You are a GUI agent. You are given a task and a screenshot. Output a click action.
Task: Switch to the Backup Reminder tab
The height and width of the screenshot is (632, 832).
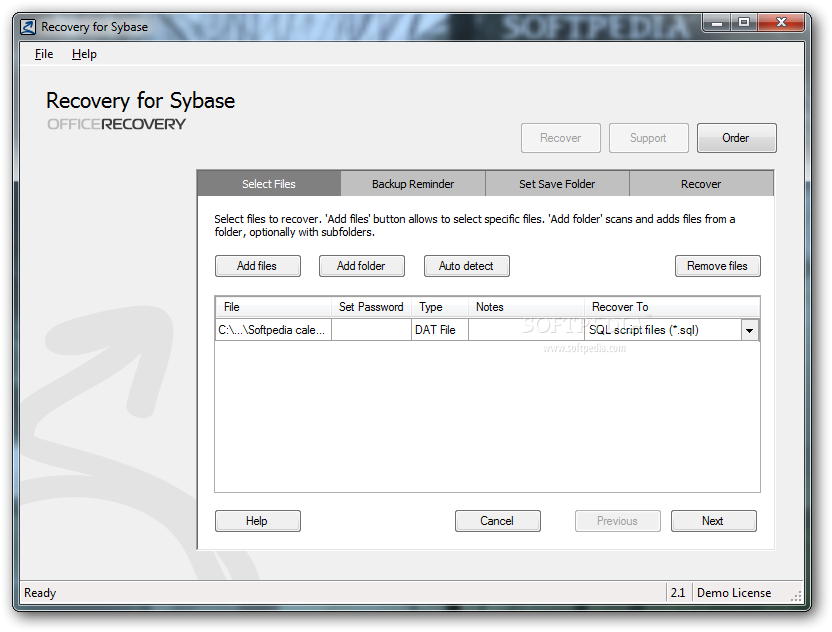413,184
